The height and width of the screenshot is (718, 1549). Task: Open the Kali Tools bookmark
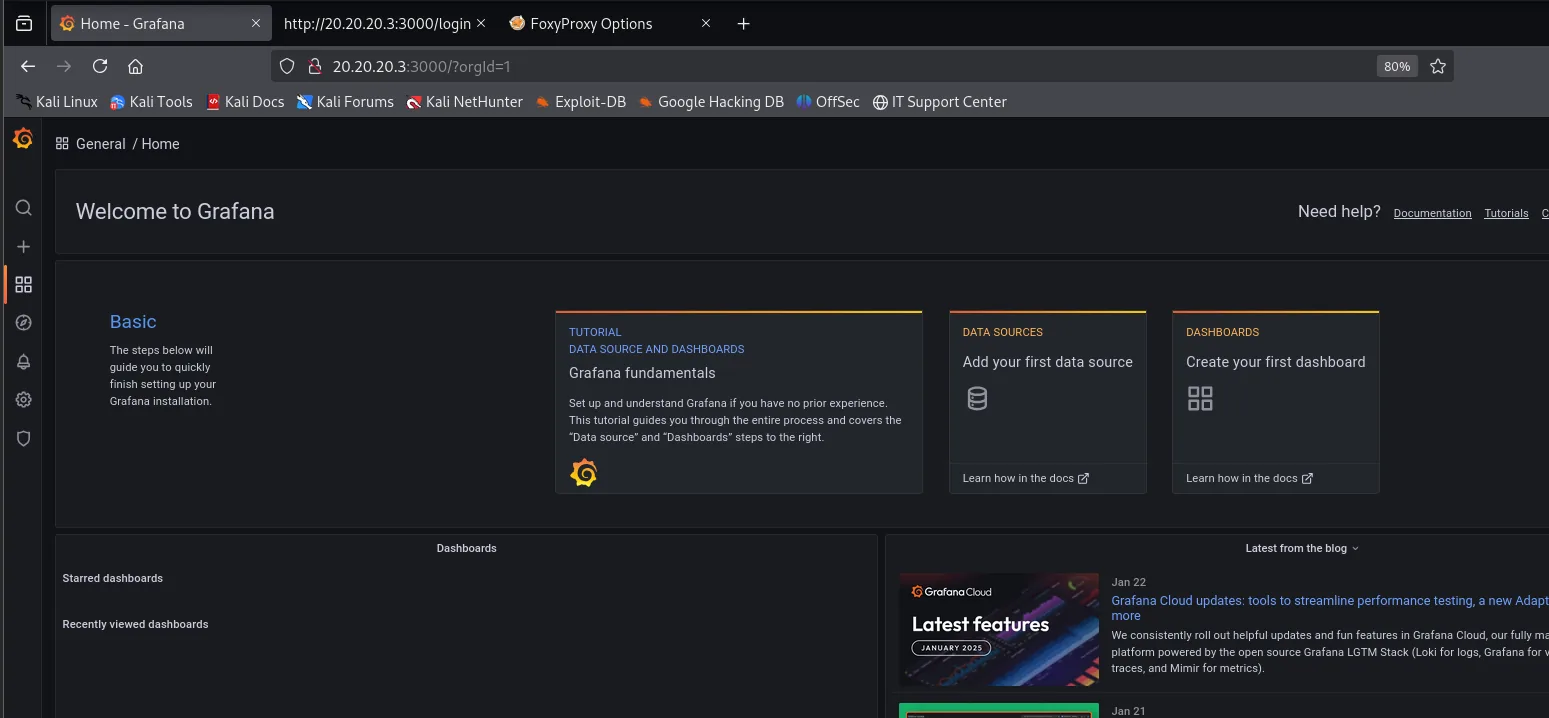(151, 102)
